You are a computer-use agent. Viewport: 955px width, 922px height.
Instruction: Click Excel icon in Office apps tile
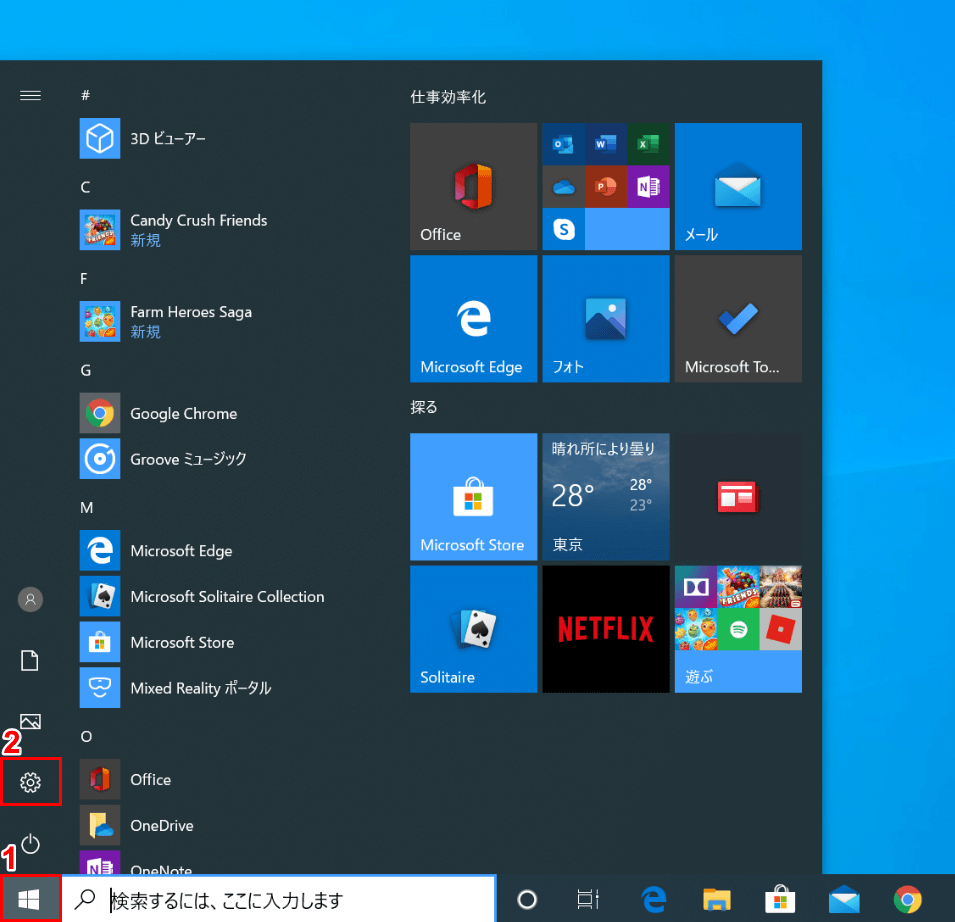click(x=648, y=144)
